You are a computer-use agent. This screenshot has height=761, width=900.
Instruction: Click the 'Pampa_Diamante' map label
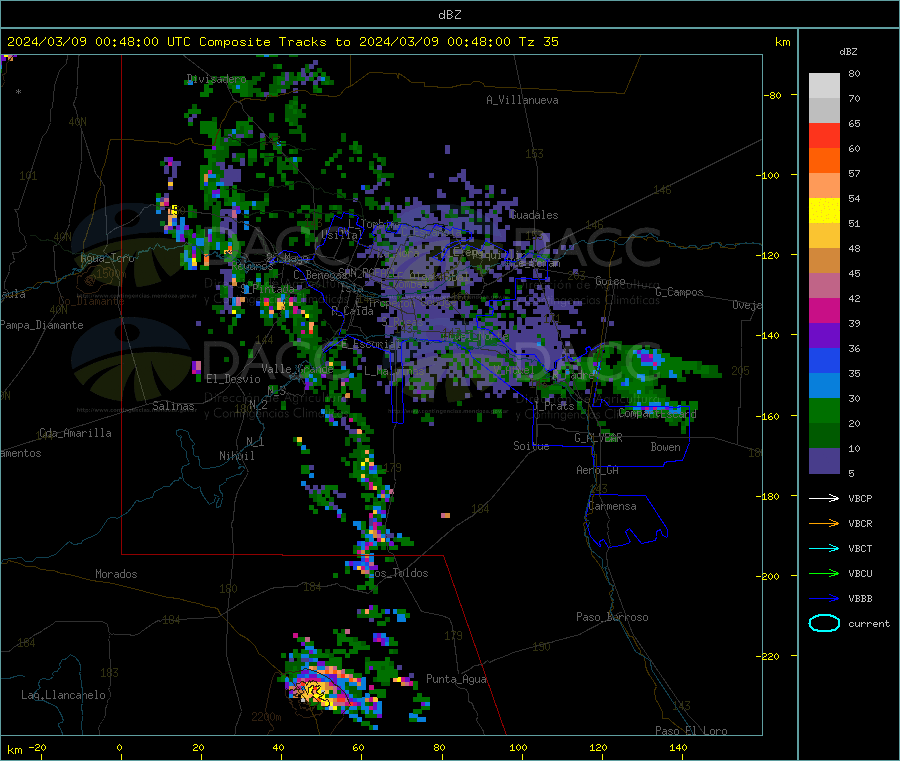(41, 325)
